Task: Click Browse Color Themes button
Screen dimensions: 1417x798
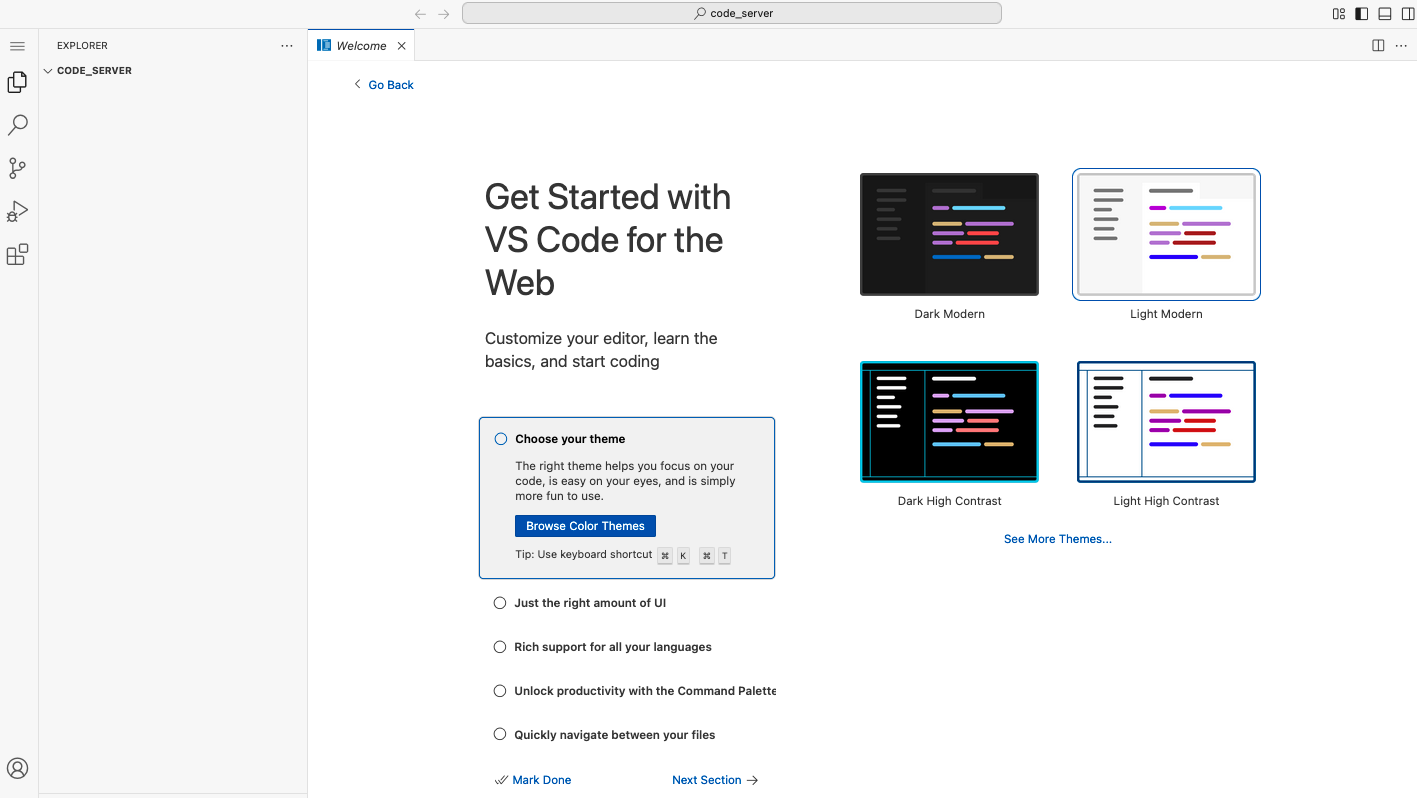Action: click(585, 526)
